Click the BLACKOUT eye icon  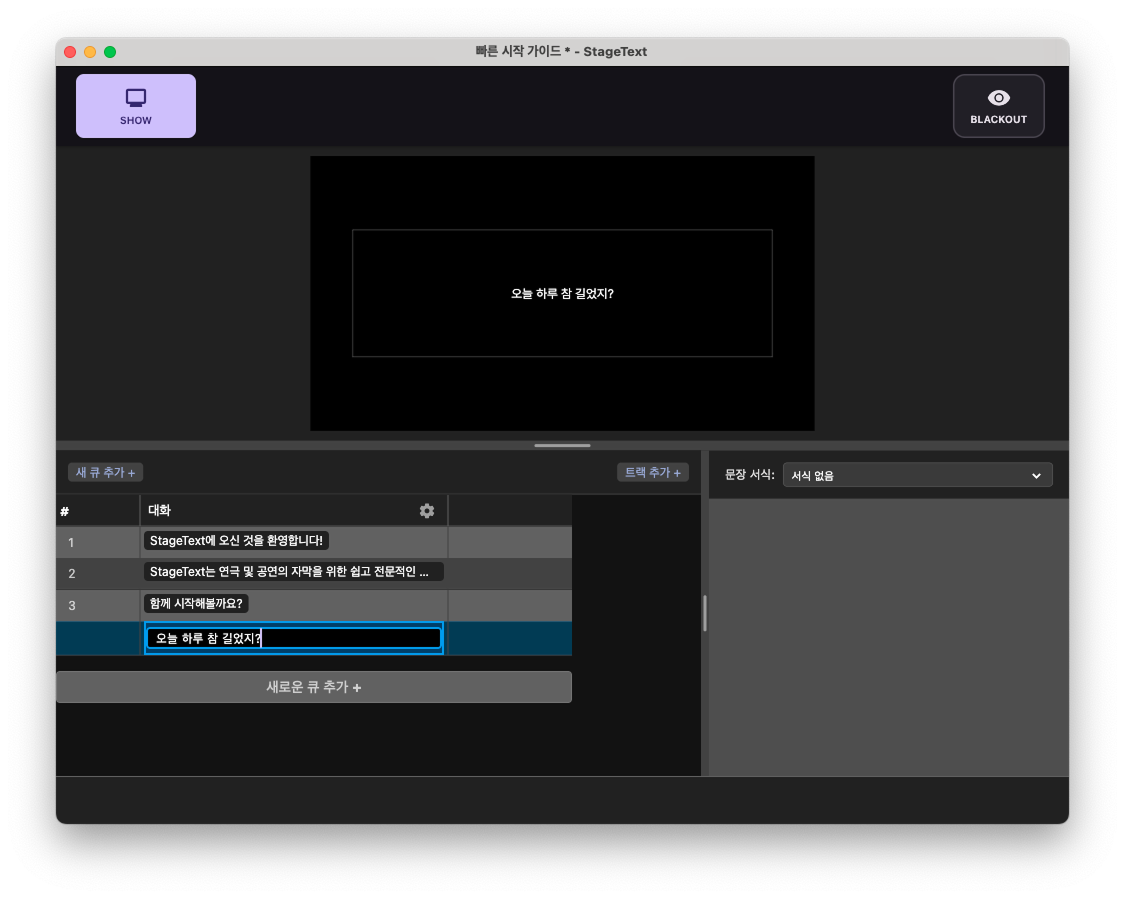click(x=998, y=97)
